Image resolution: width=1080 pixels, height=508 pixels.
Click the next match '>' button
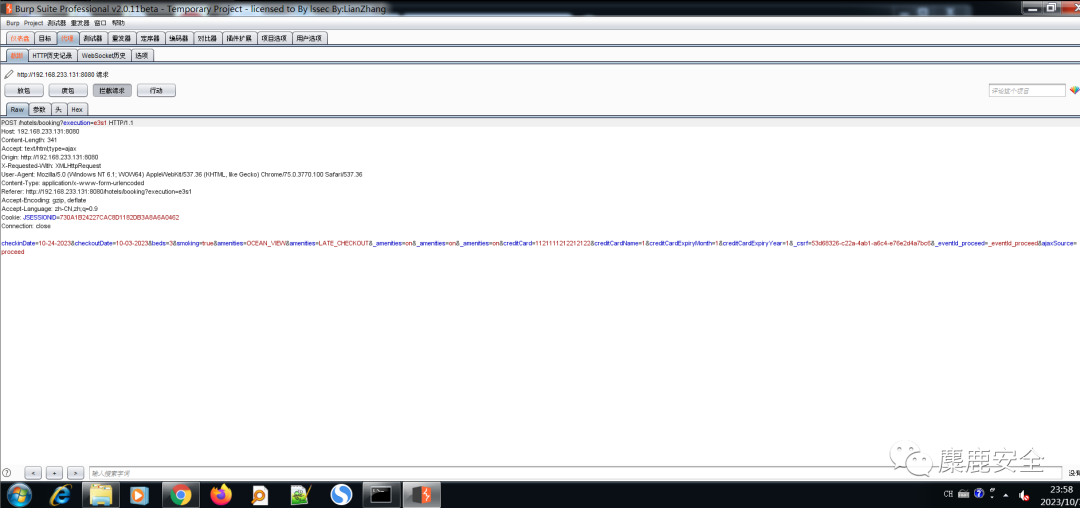[76, 473]
